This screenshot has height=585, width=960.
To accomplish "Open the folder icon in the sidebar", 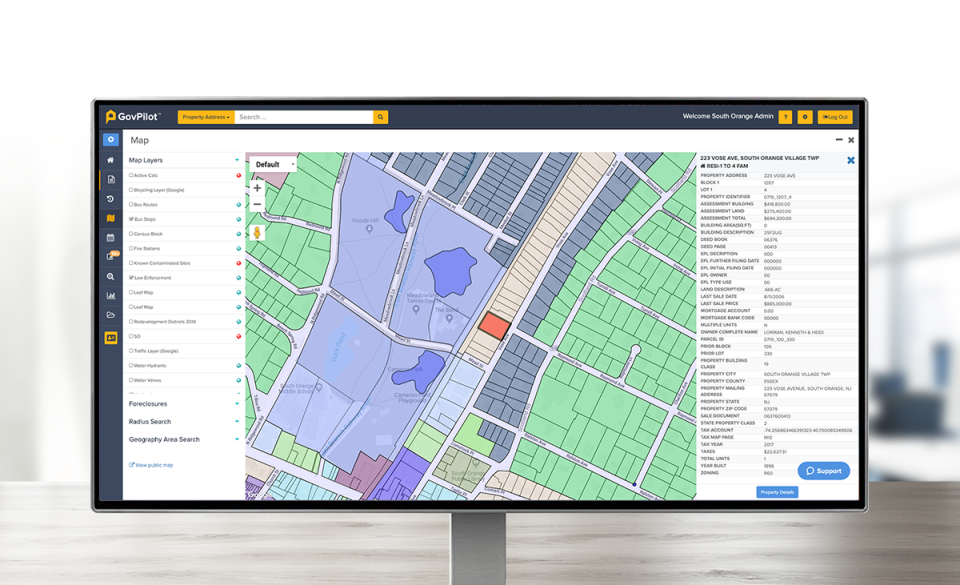I will click(110, 316).
